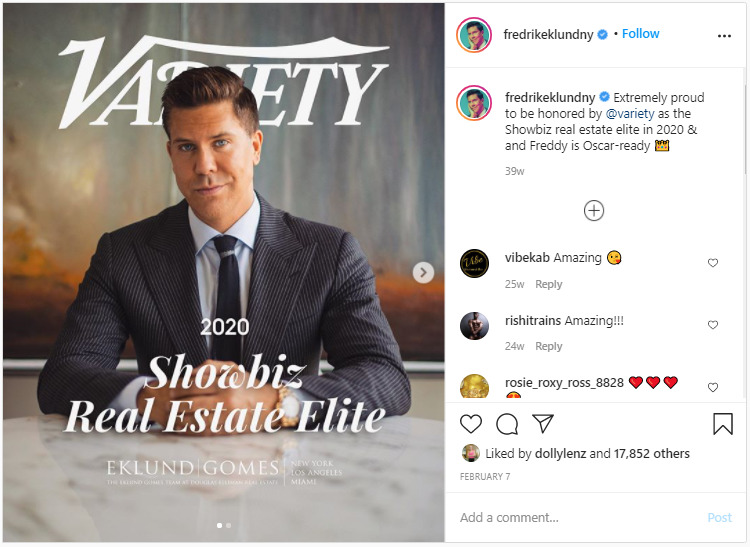Reply to vibekab's comment

[x=549, y=284]
